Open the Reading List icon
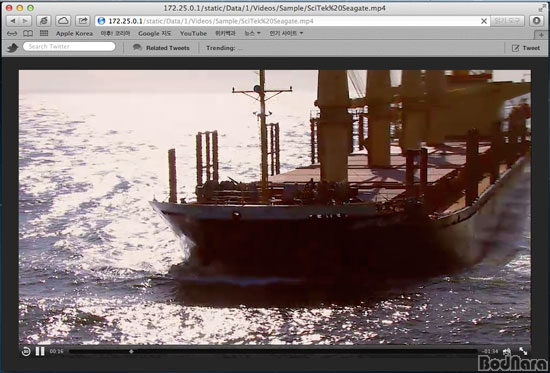This screenshot has width=550, height=373. [12, 34]
